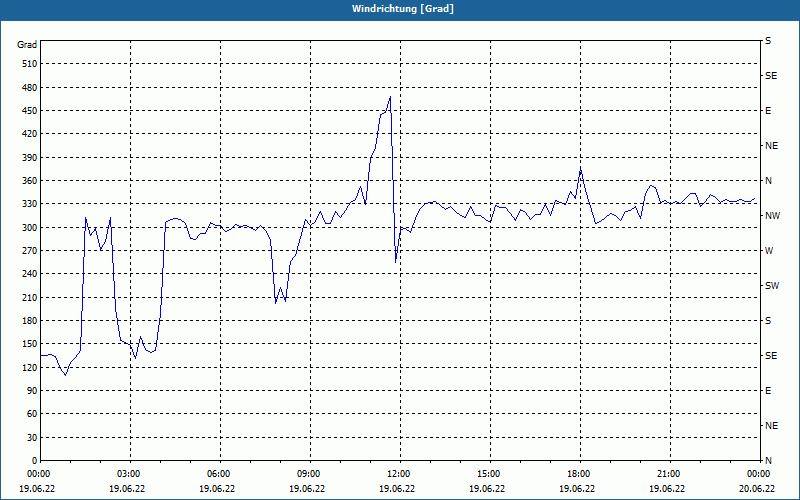Select the 510 y-axis value

[x=30, y=64]
